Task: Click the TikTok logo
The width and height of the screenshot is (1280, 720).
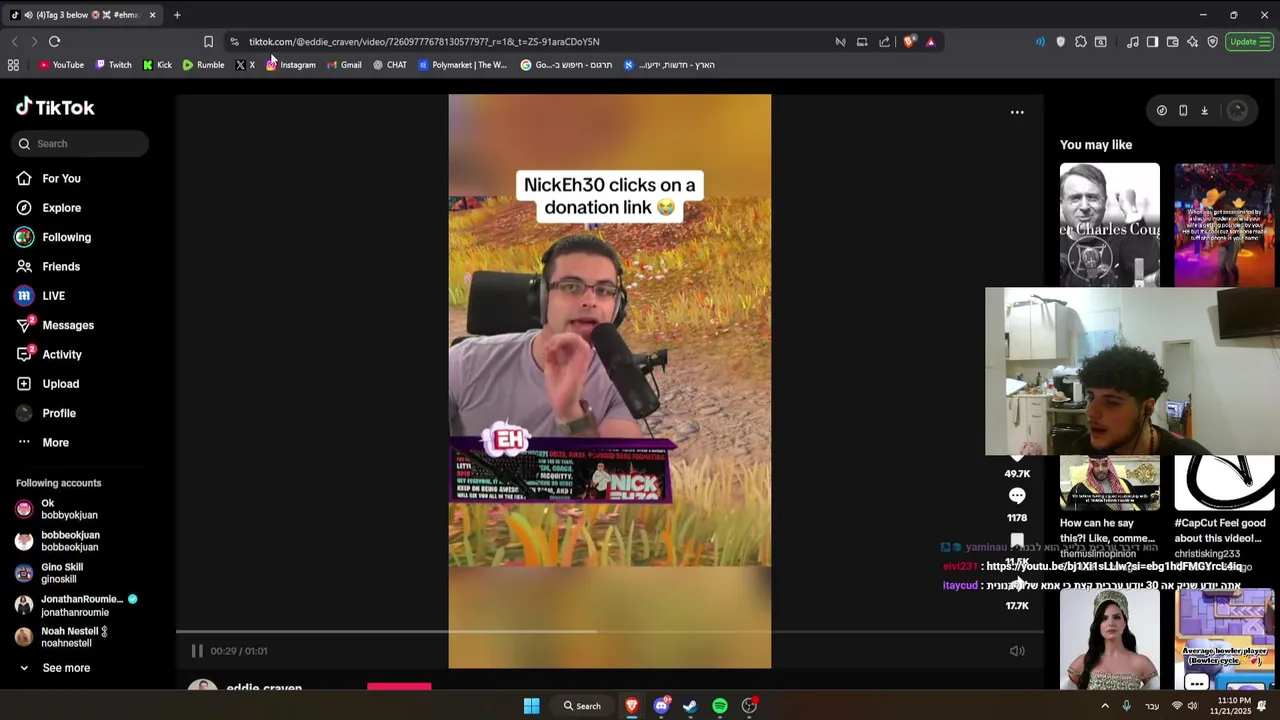Action: (55, 107)
